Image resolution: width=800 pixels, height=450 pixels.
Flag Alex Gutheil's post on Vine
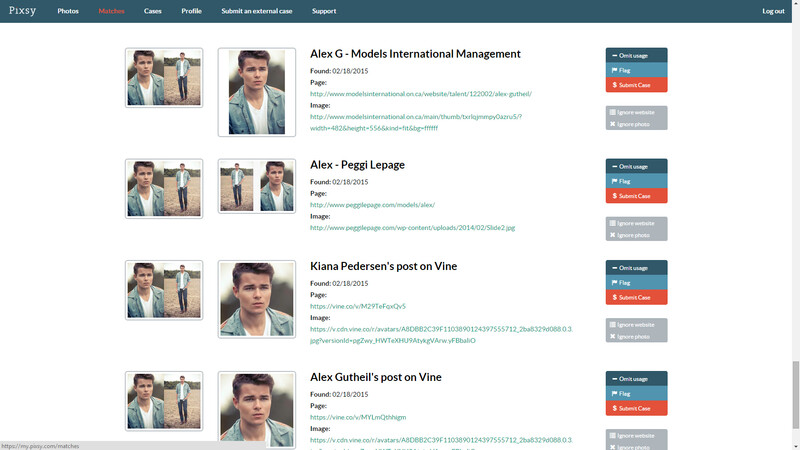636,393
